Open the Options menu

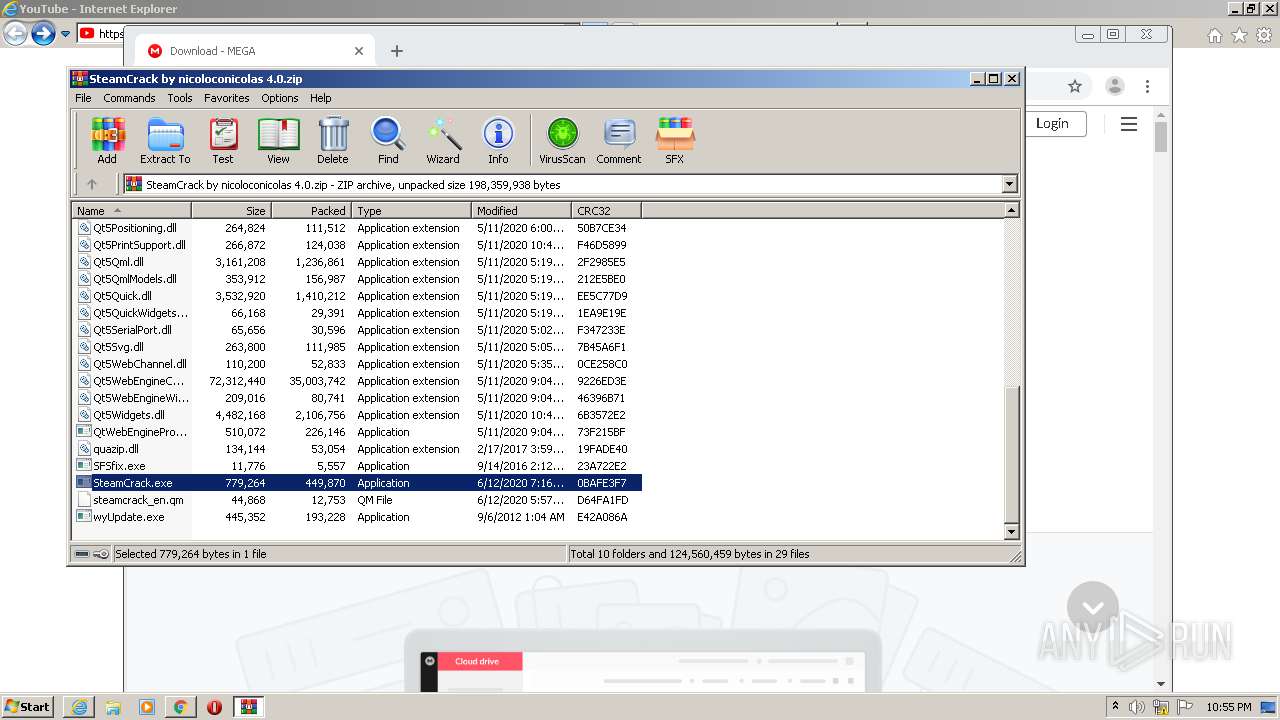tap(280, 98)
